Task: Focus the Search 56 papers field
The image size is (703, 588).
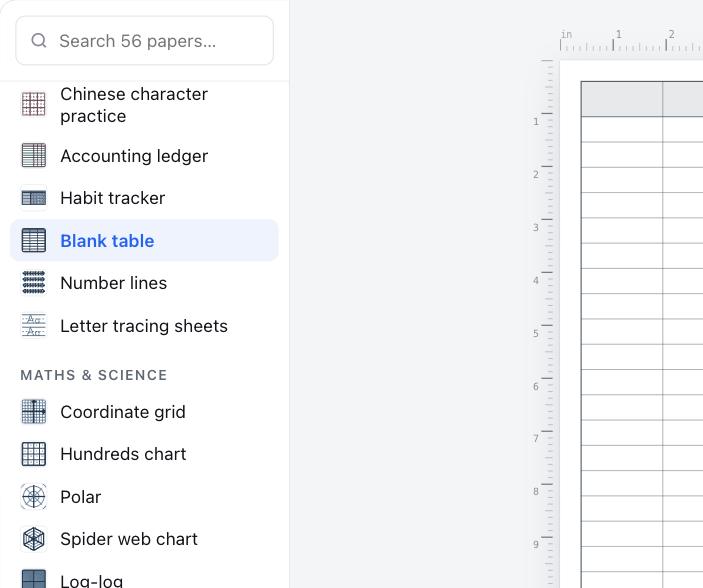Action: click(144, 41)
